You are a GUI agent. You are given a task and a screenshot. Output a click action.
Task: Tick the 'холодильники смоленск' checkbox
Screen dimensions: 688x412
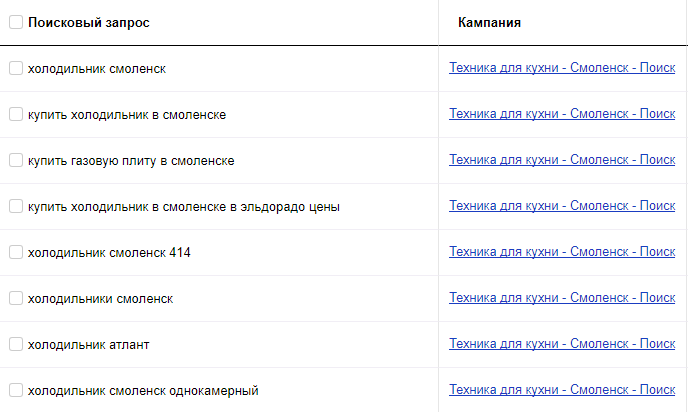(16, 298)
